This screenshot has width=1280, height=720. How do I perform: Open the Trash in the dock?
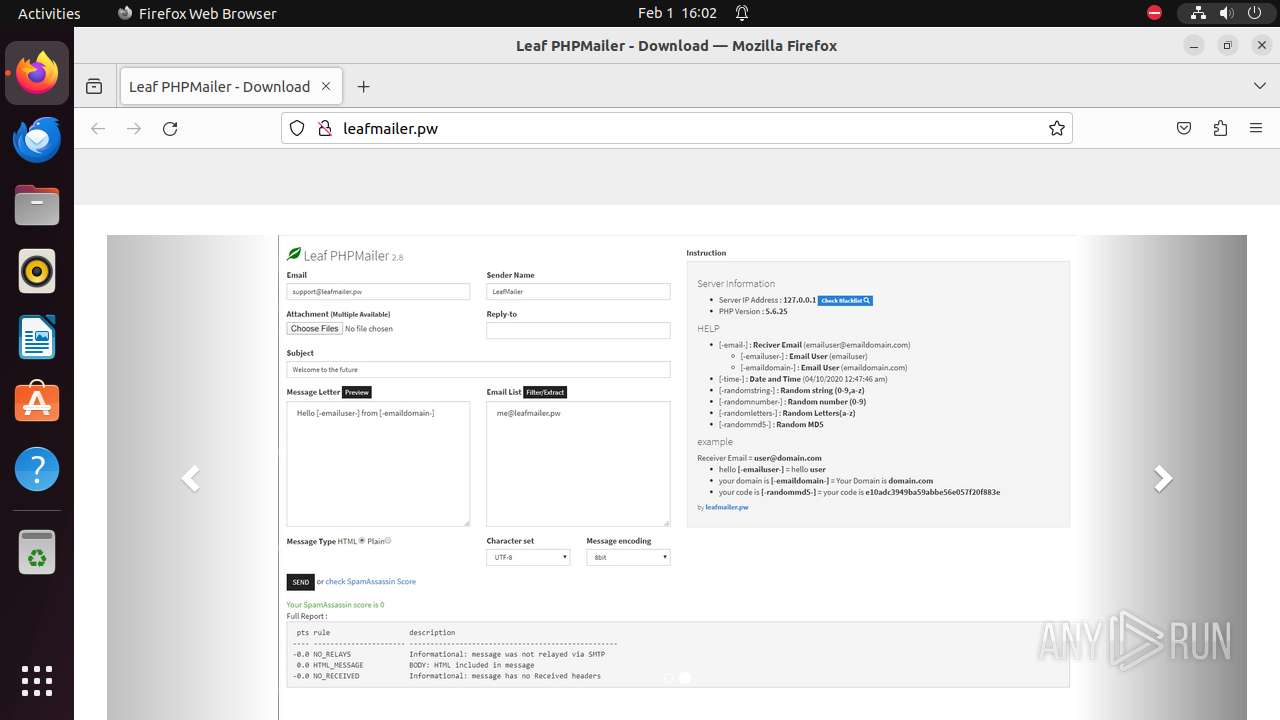point(37,552)
